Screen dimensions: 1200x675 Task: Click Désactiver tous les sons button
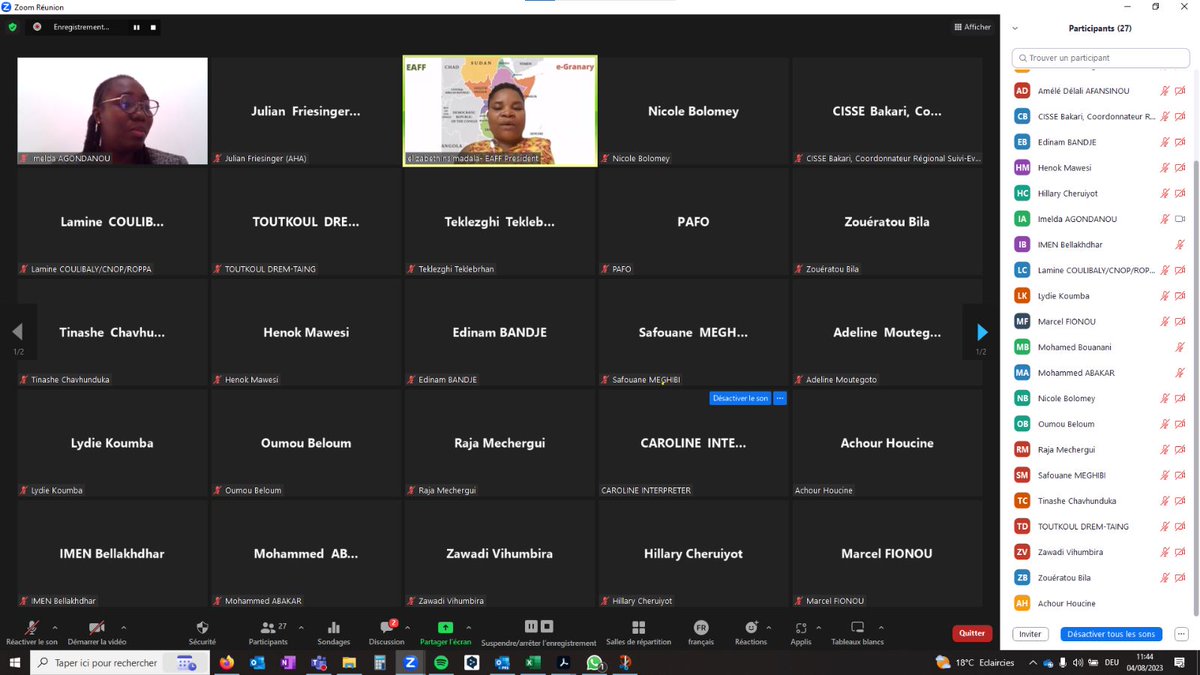click(1111, 634)
